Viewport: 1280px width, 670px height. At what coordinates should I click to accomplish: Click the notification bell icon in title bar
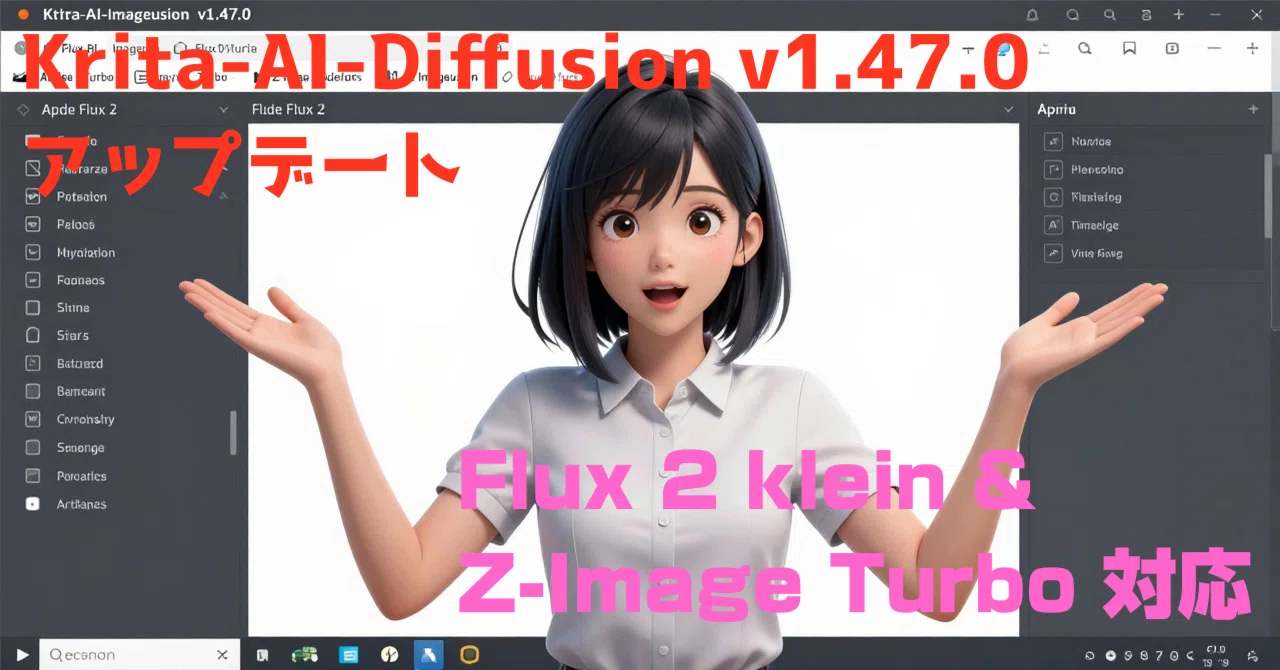pos(1033,15)
